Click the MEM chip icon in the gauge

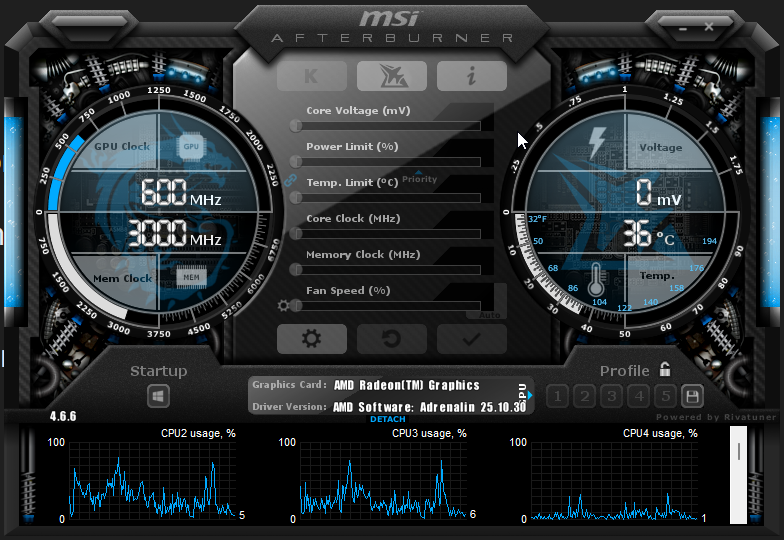pos(191,277)
